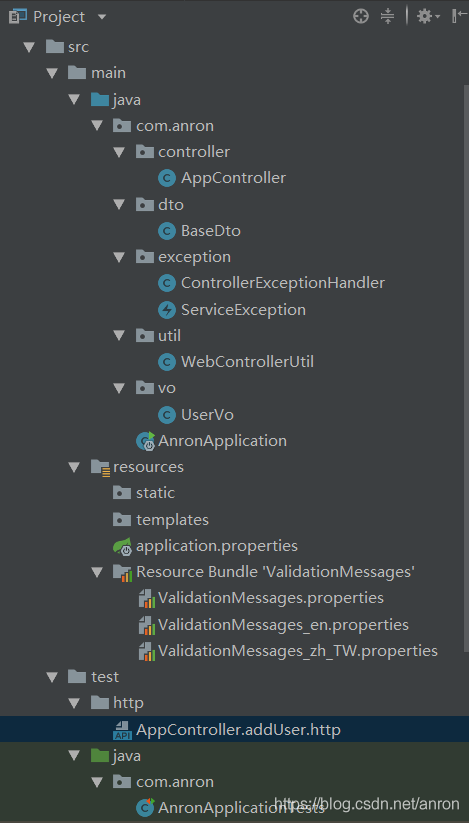The height and width of the screenshot is (823, 469).
Task: Click the AppController.addUser.http API icon
Action: pos(123,730)
